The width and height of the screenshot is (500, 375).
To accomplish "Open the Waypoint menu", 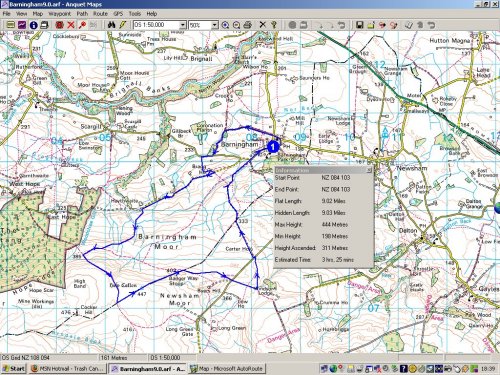I will [x=60, y=14].
